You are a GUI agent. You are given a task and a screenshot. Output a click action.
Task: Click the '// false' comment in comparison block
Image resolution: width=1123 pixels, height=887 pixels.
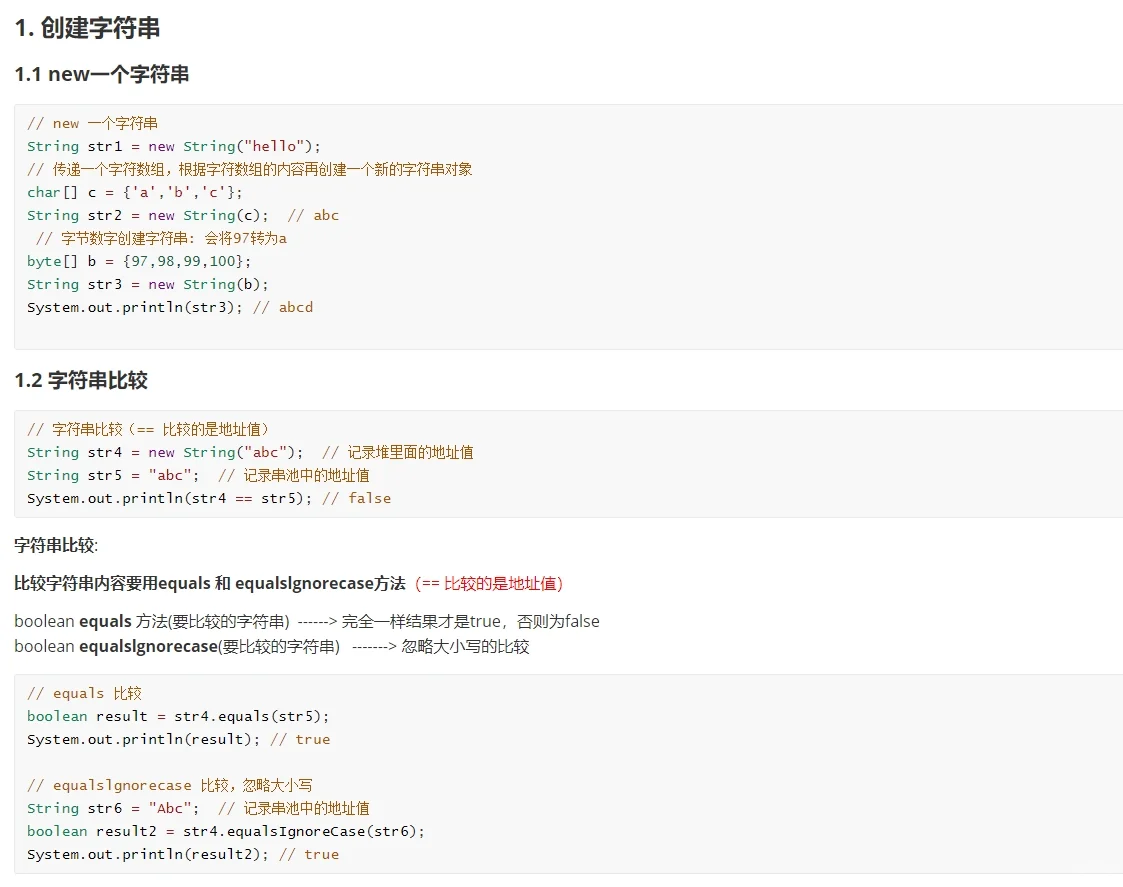coord(360,497)
